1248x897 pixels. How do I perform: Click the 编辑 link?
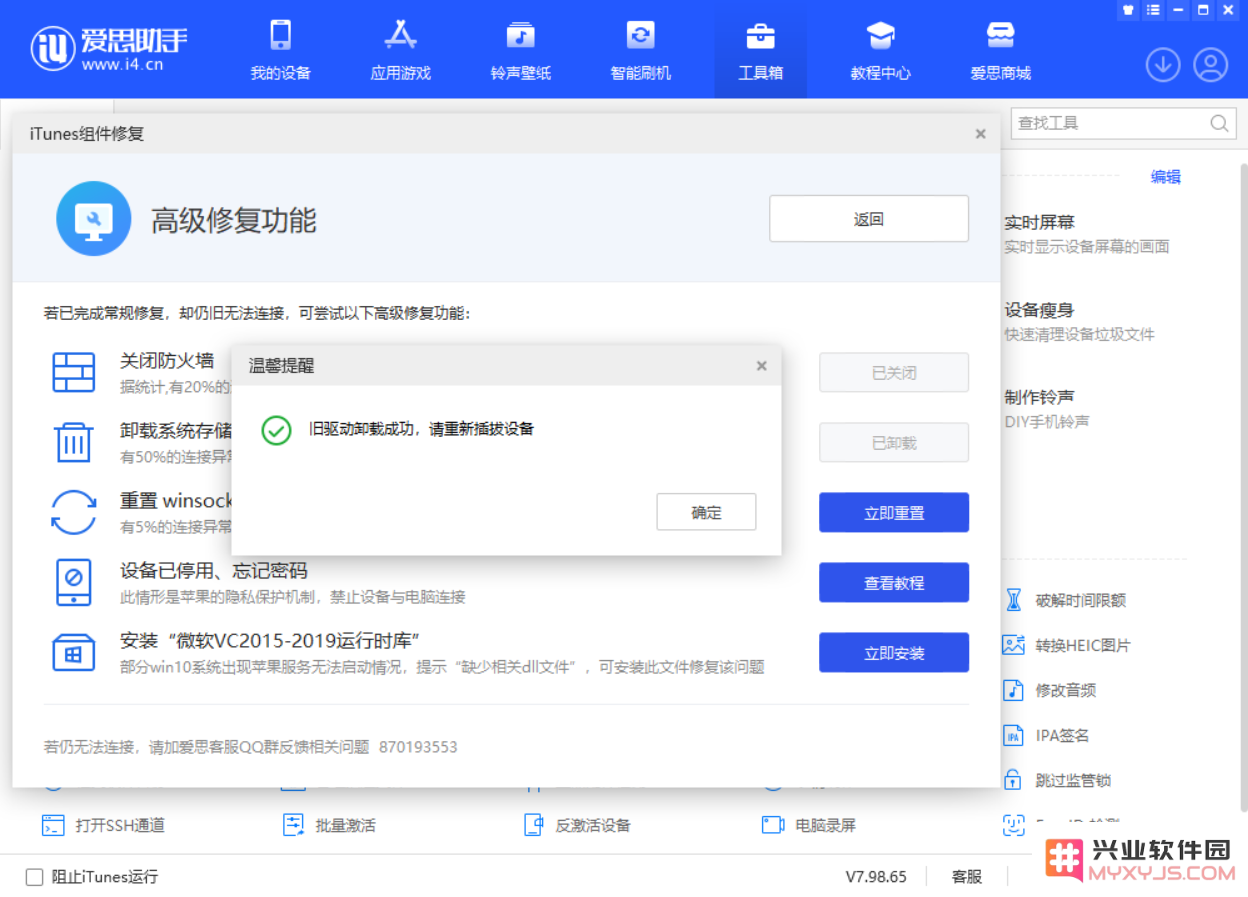(x=1166, y=177)
